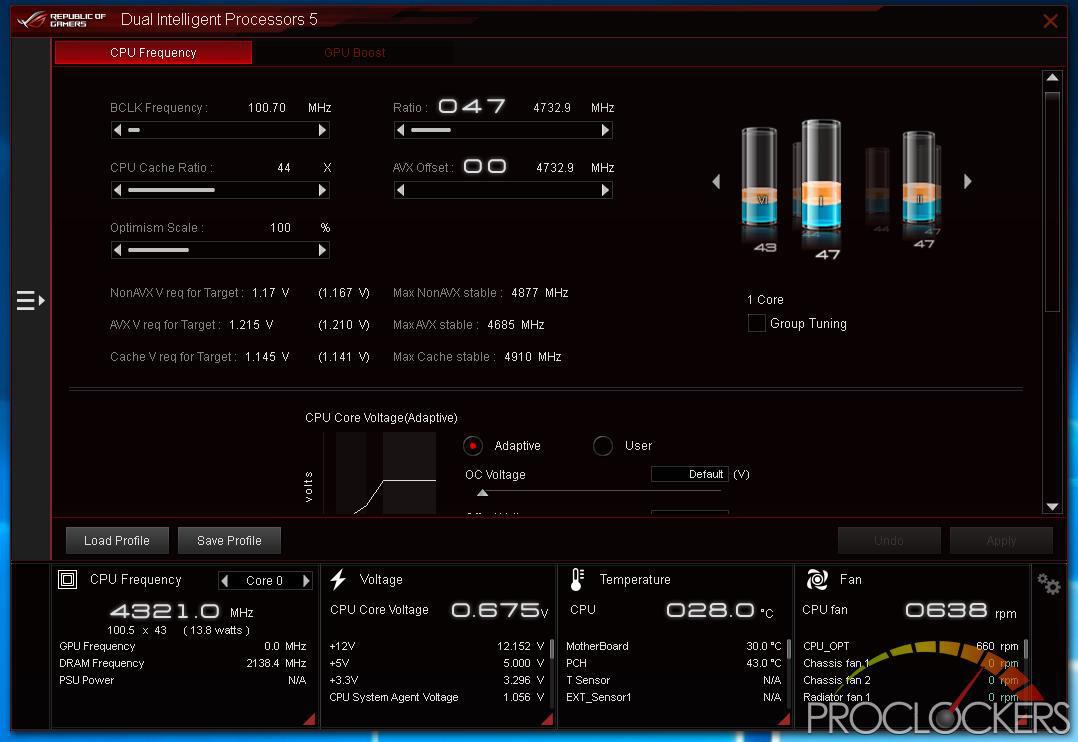Click the Ratio slider track
The height and width of the screenshot is (742, 1078).
click(x=503, y=130)
